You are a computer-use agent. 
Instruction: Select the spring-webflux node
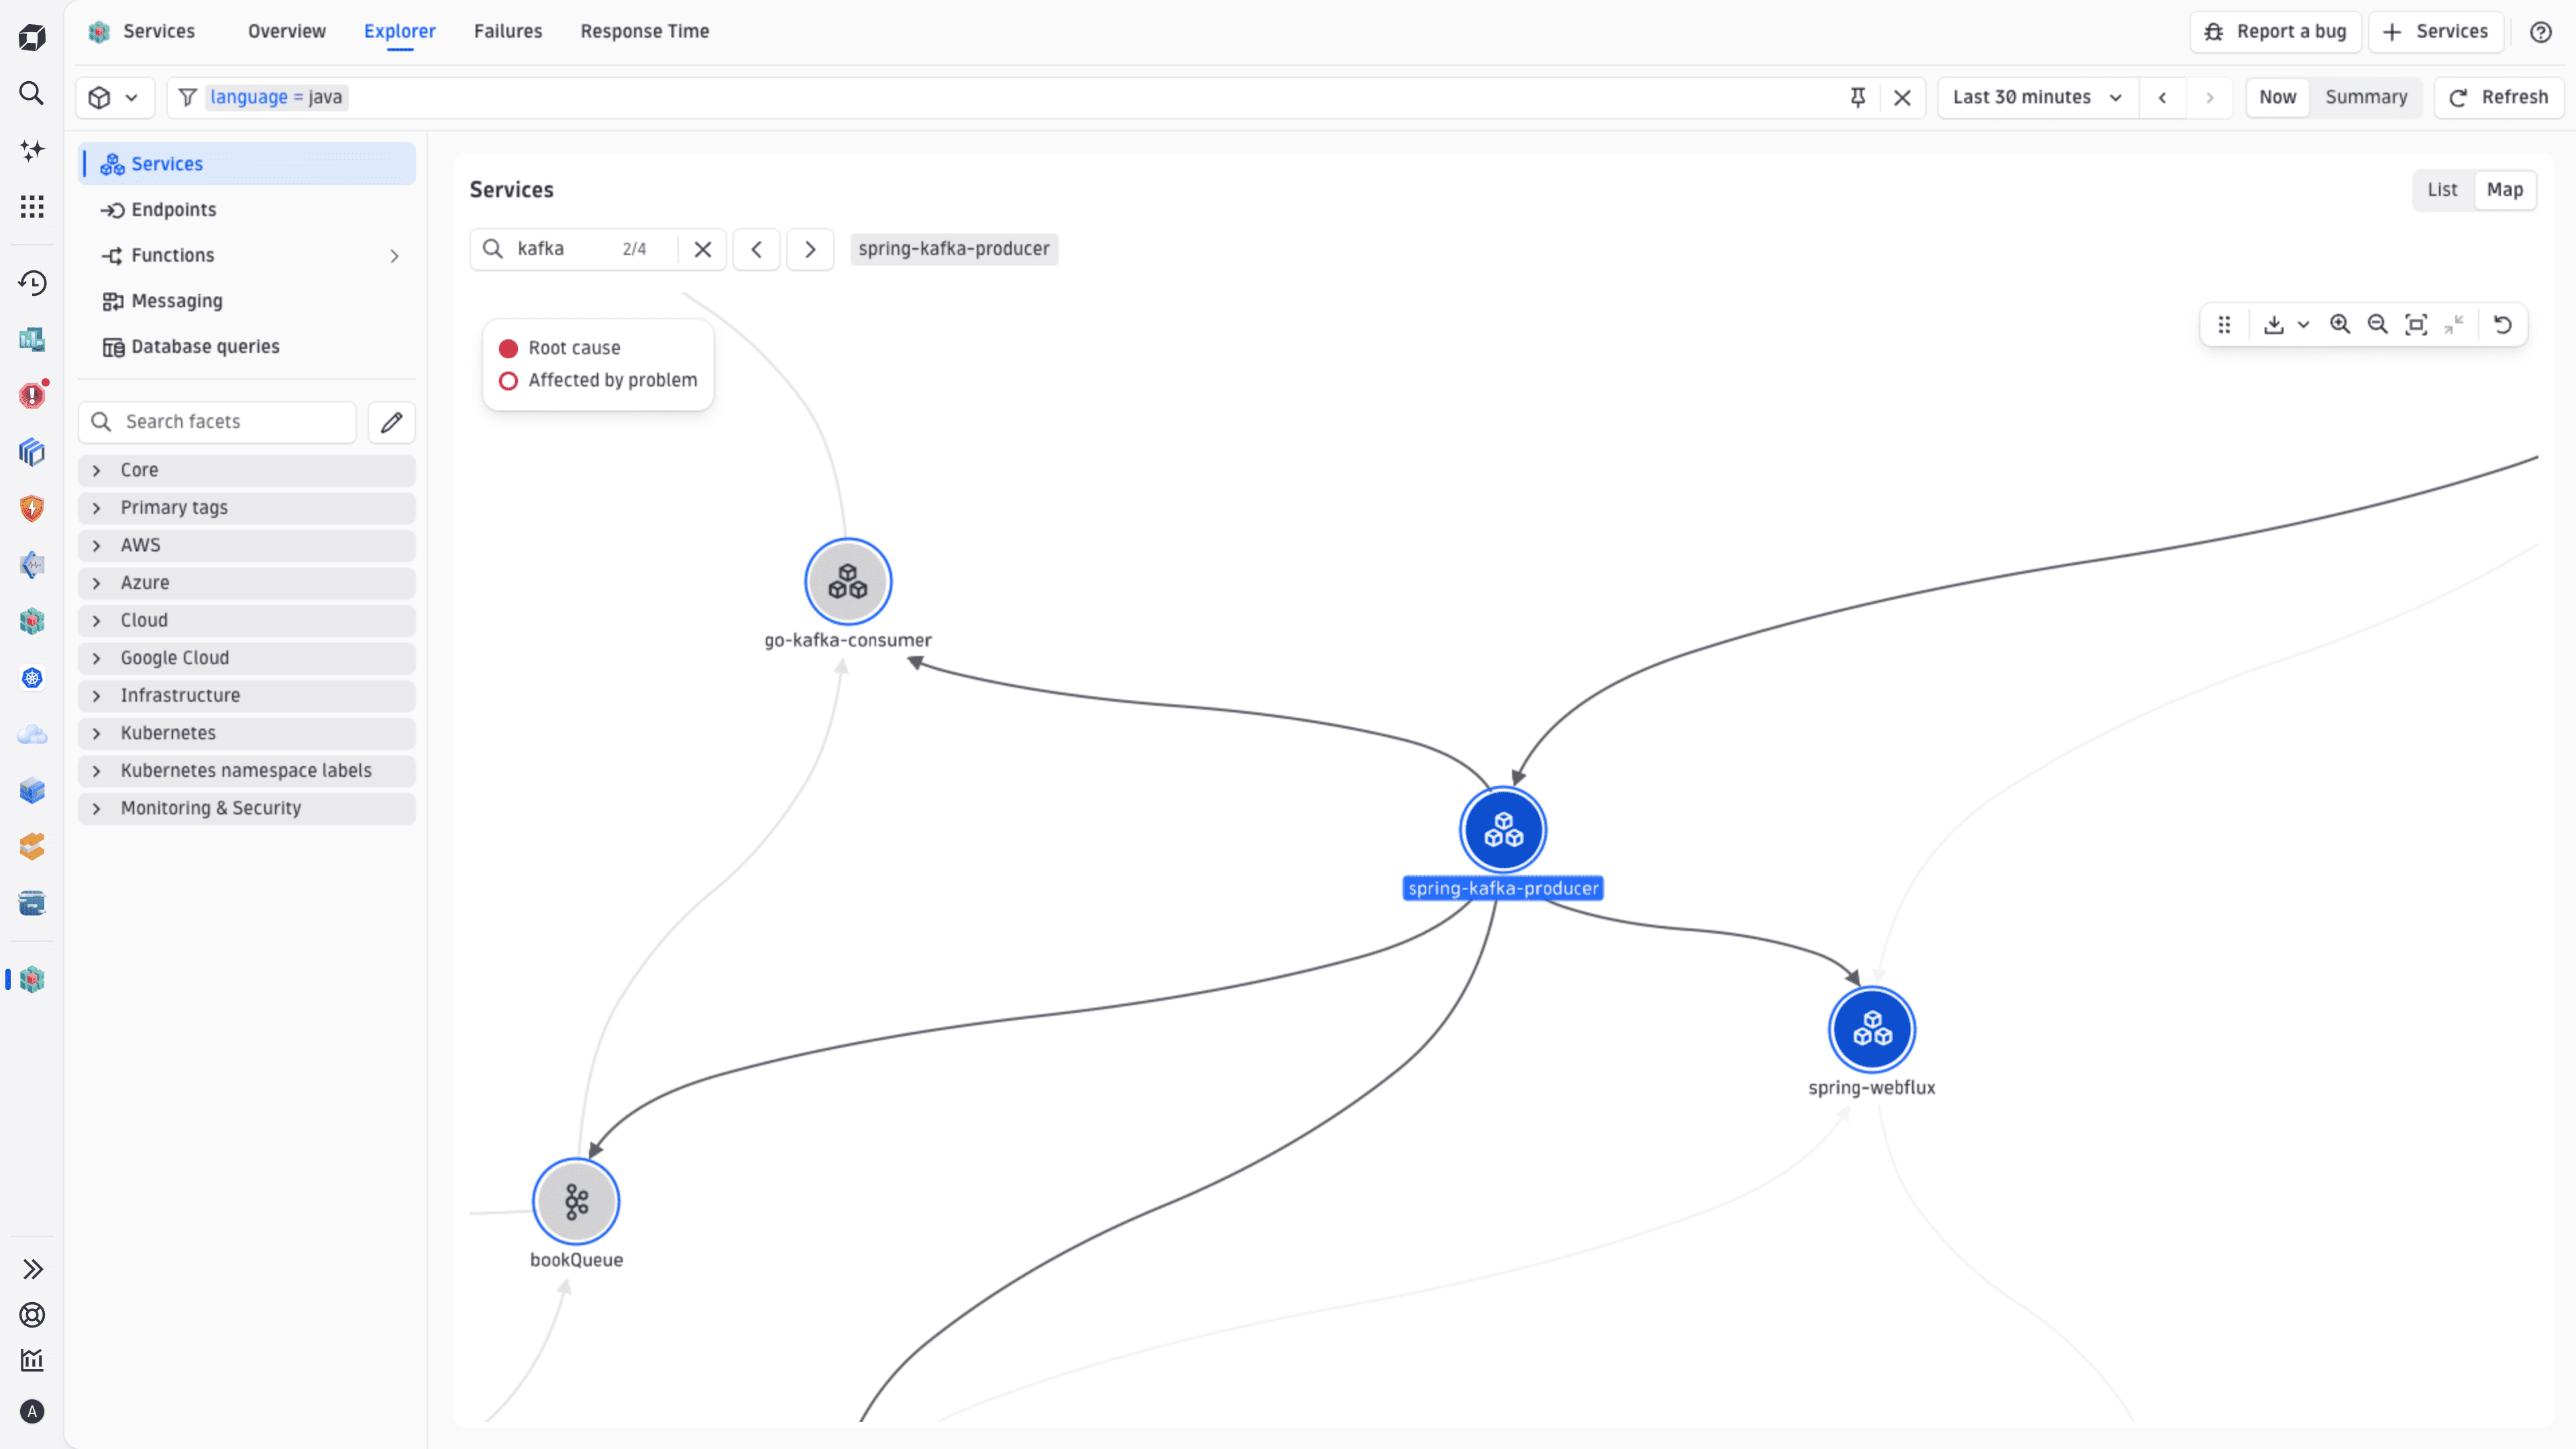[x=1872, y=1029]
